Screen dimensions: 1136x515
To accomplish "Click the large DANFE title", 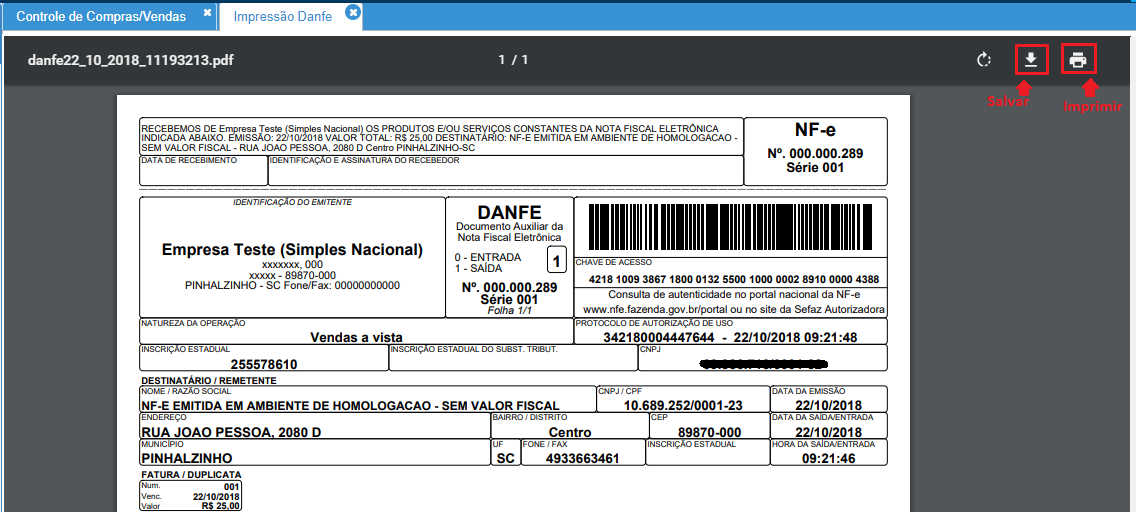I will (x=509, y=212).
